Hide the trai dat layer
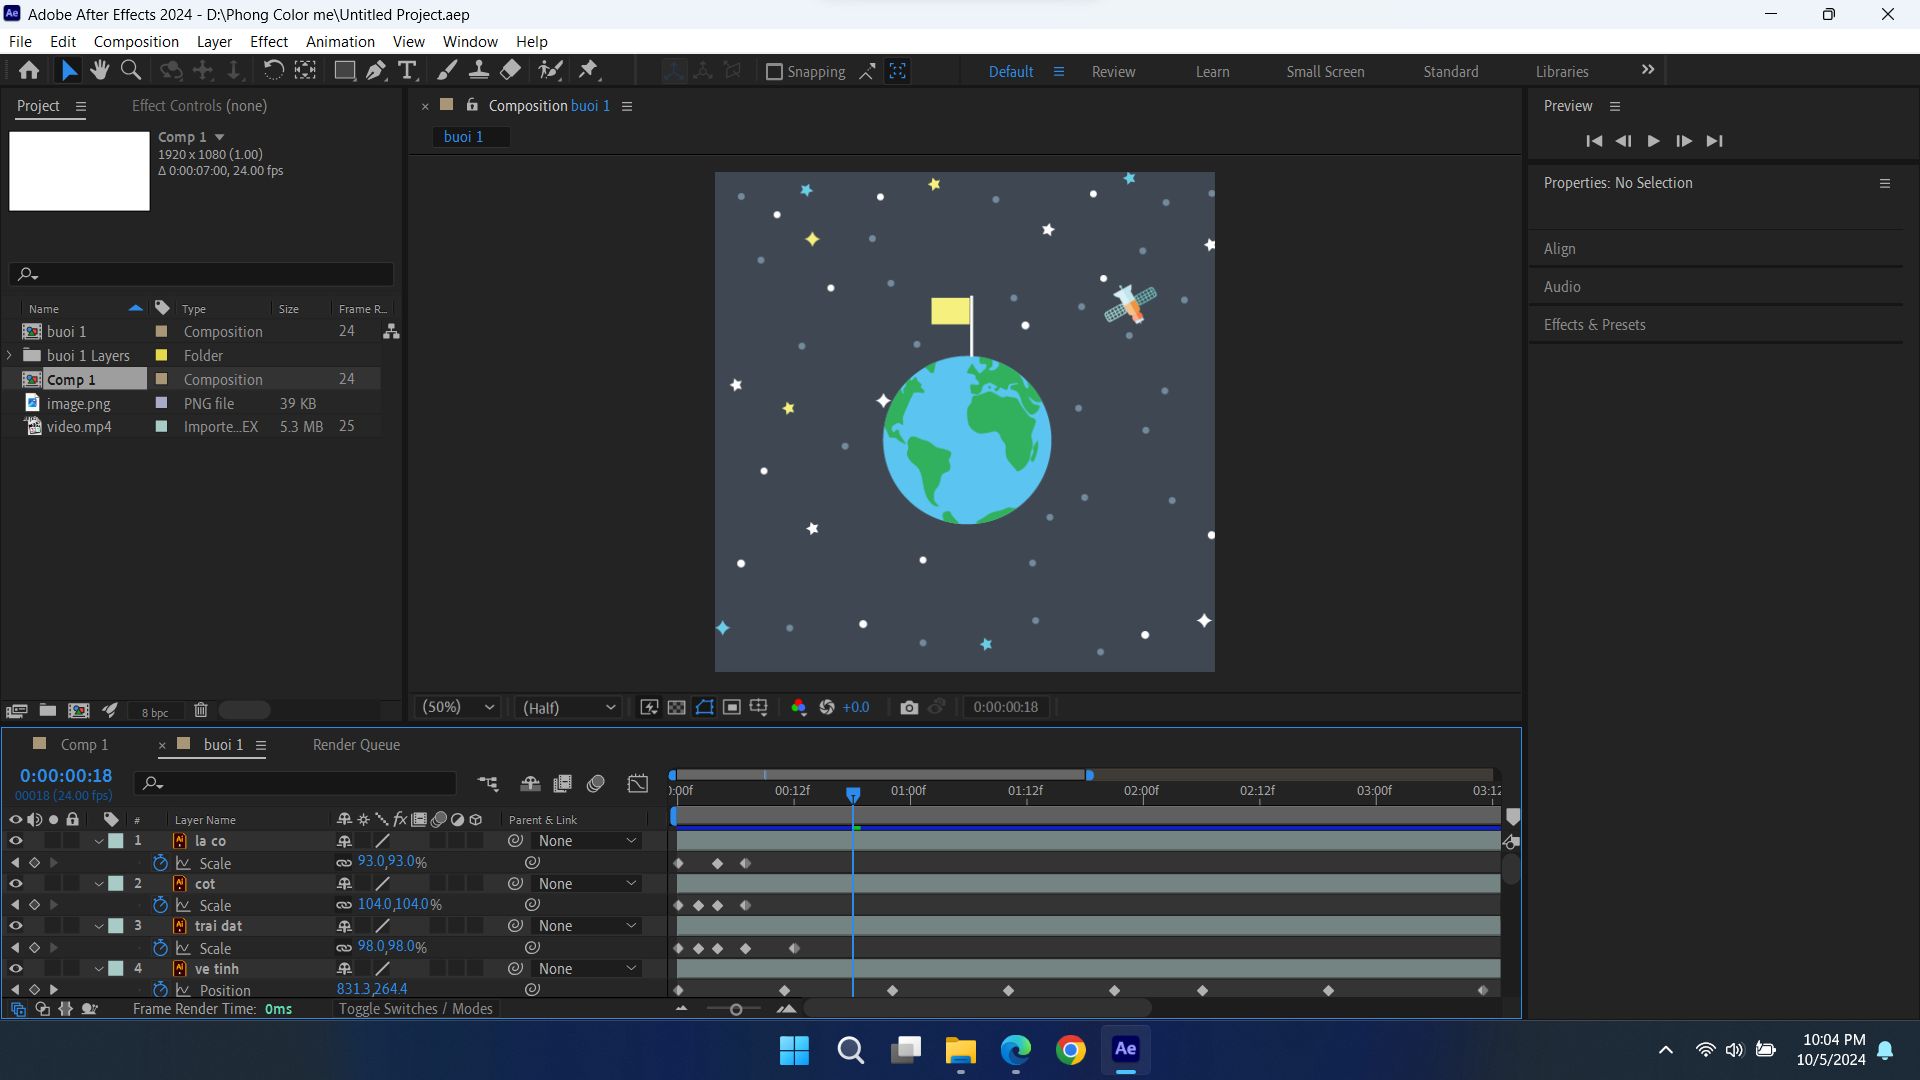 (16, 926)
